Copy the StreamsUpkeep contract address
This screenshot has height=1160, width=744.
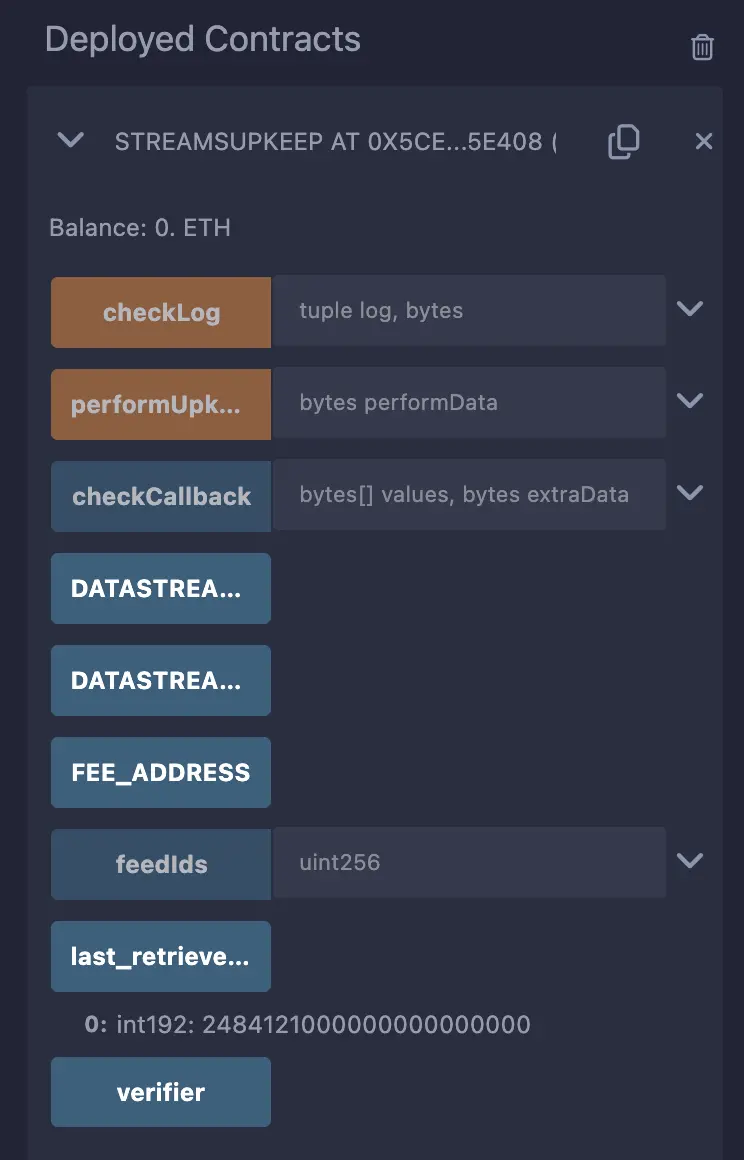pyautogui.click(x=623, y=141)
